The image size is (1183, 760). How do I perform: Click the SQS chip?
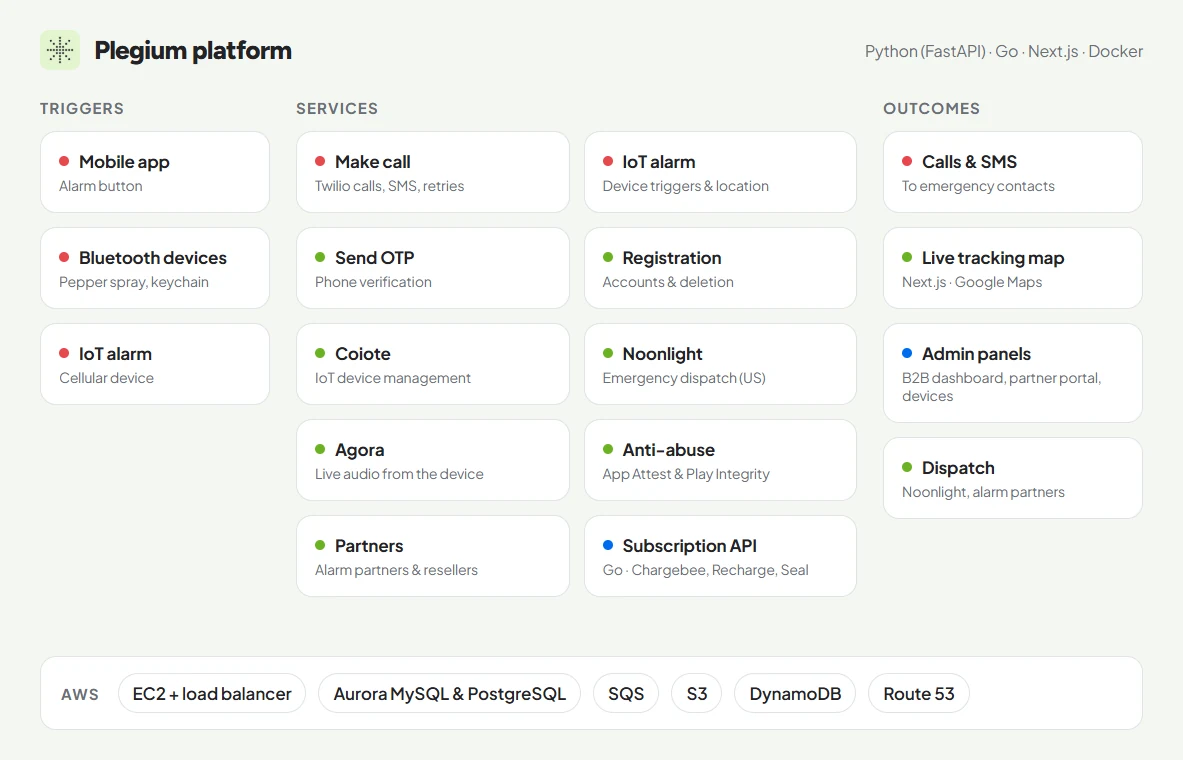[x=626, y=694]
